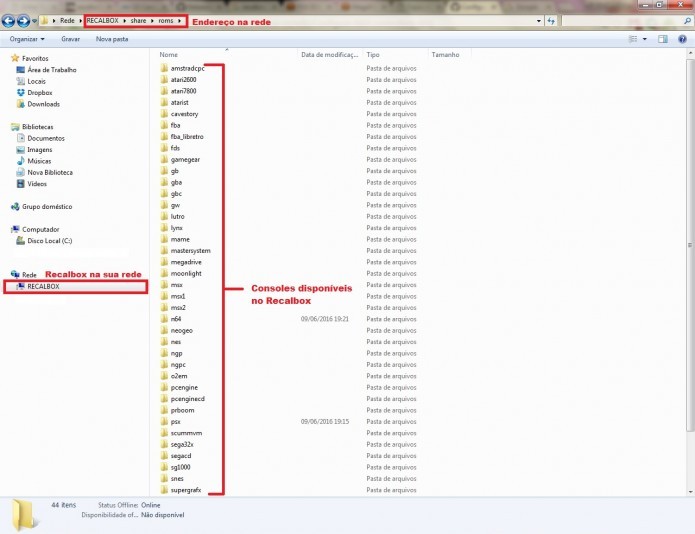Viewport: 695px width, 534px height.
Task: Click the refresh button beside address bar
Action: tap(551, 21)
